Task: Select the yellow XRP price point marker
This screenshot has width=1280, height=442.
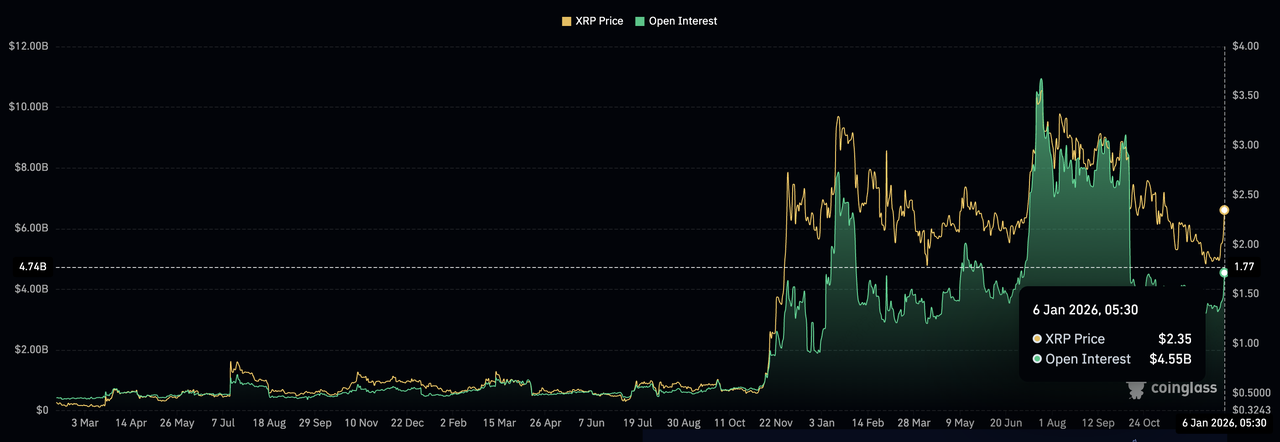Action: point(1225,210)
